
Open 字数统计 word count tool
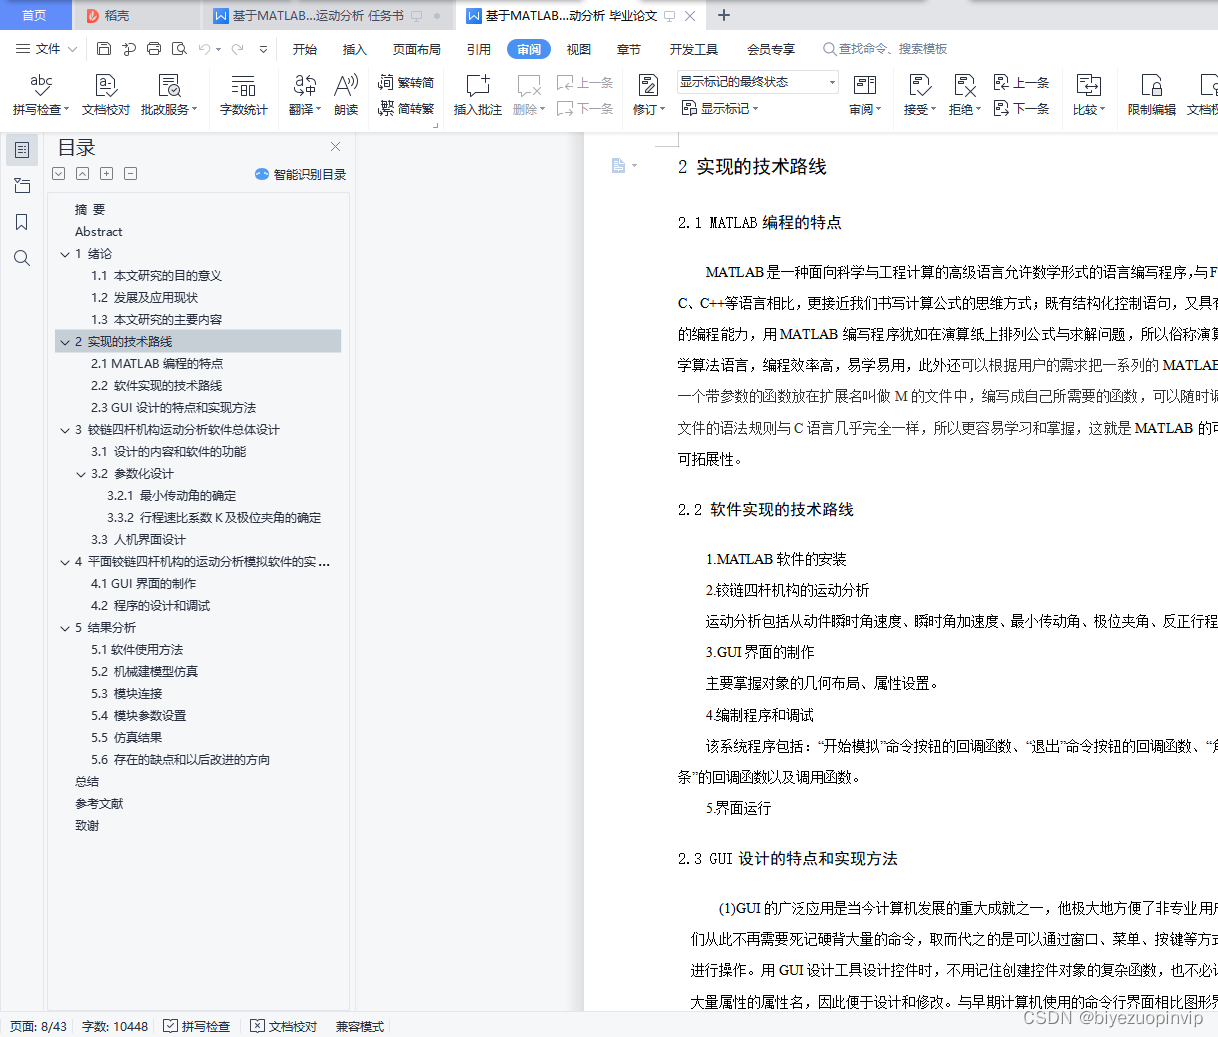[x=244, y=95]
